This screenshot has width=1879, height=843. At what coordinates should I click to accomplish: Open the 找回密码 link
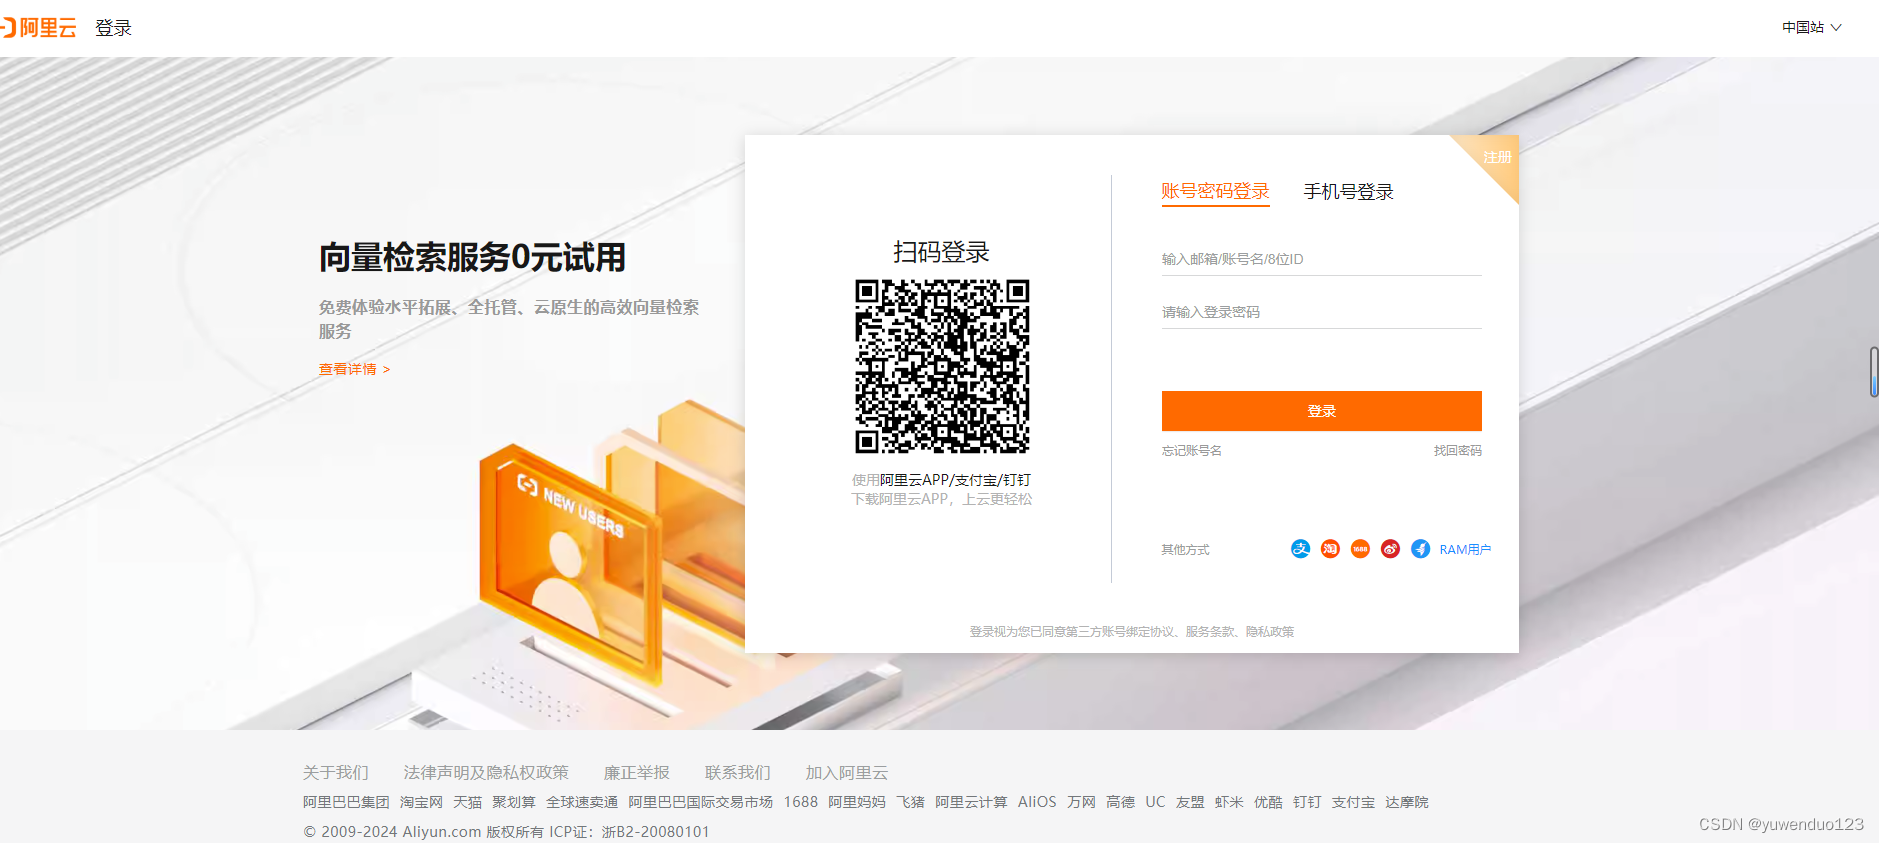click(1457, 451)
